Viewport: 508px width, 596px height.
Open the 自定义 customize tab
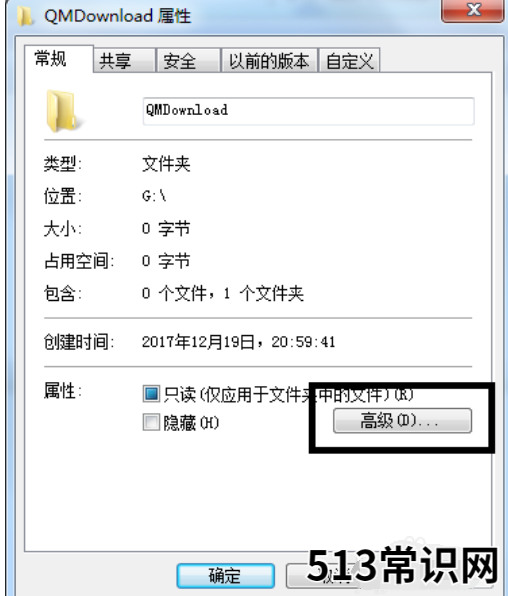point(349,60)
